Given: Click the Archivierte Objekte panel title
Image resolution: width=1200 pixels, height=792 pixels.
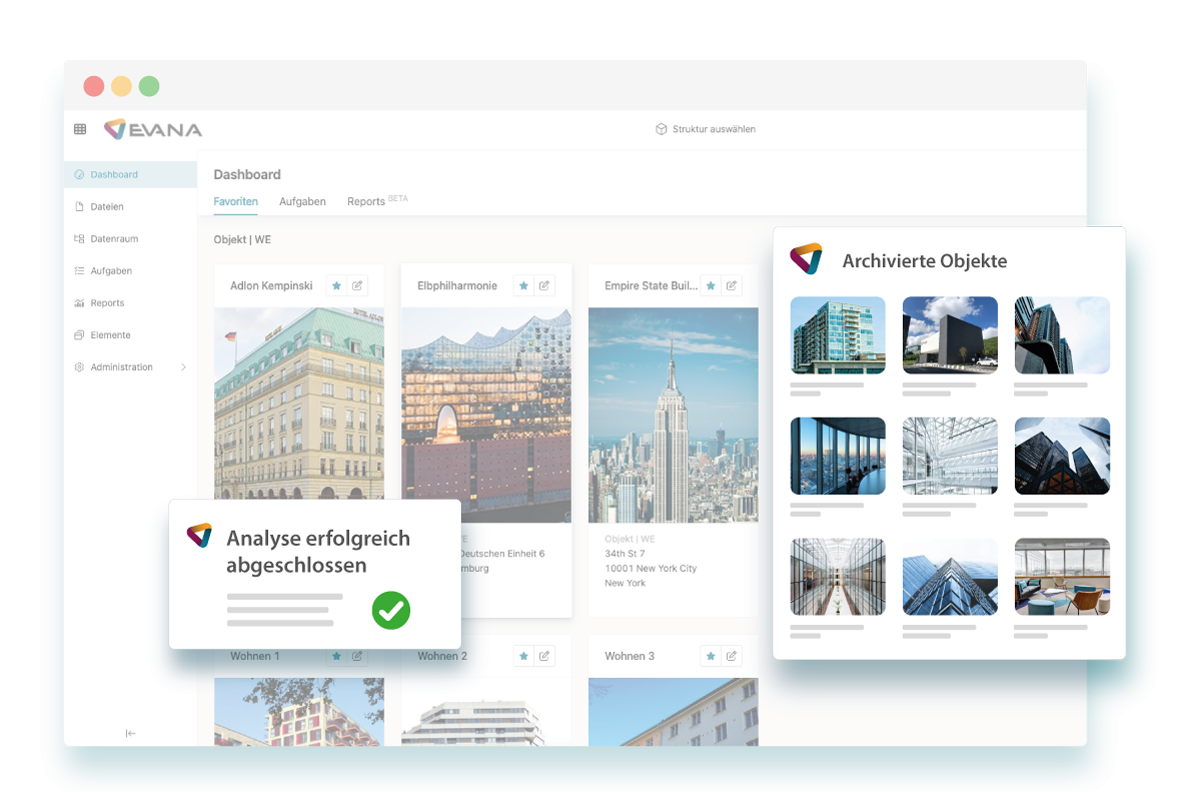Looking at the screenshot, I should coord(924,261).
